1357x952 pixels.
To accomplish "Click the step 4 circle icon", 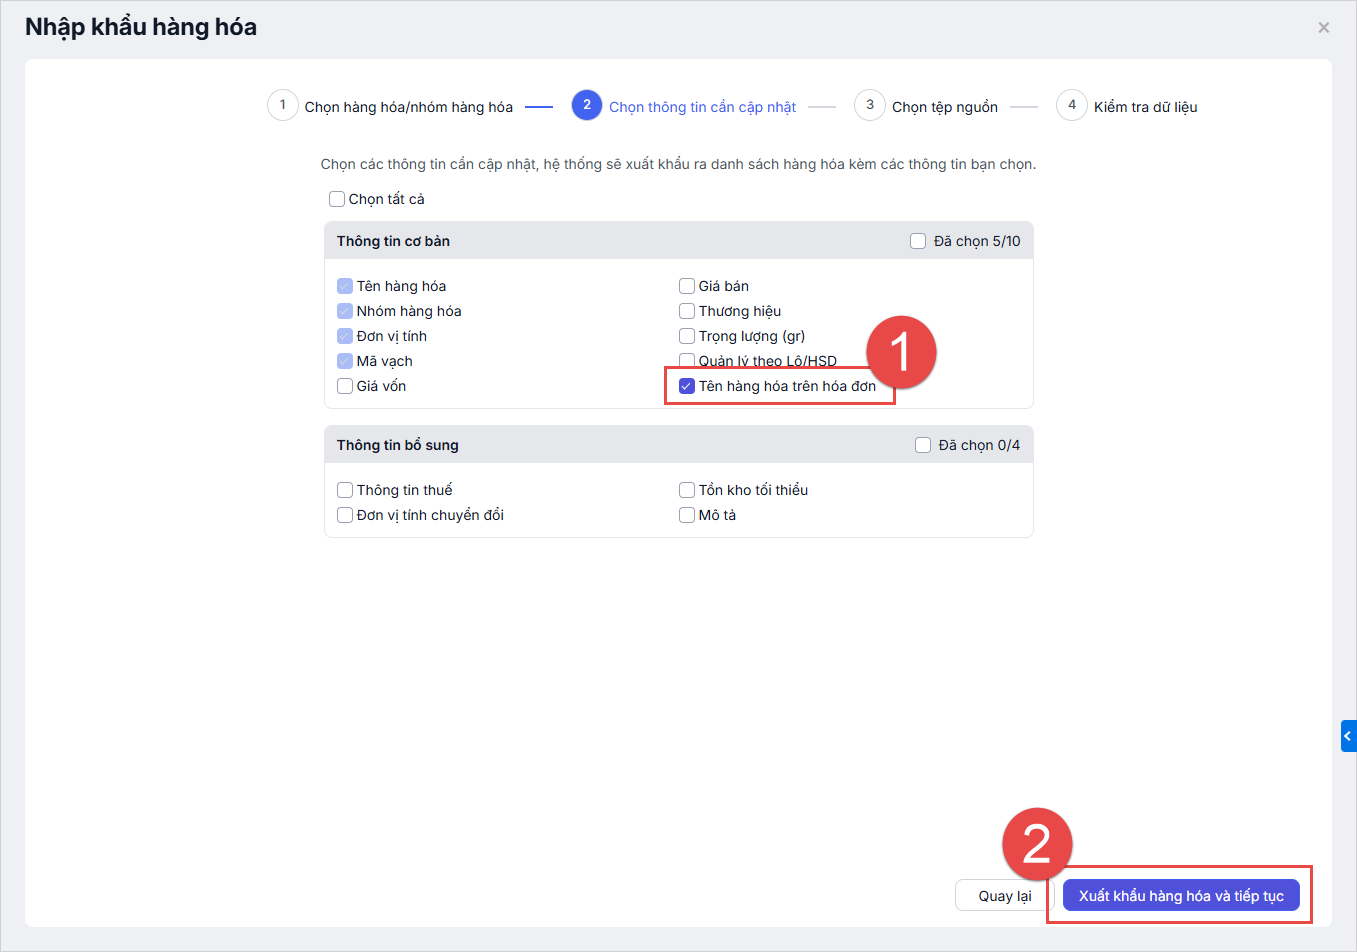I will coord(1072,105).
